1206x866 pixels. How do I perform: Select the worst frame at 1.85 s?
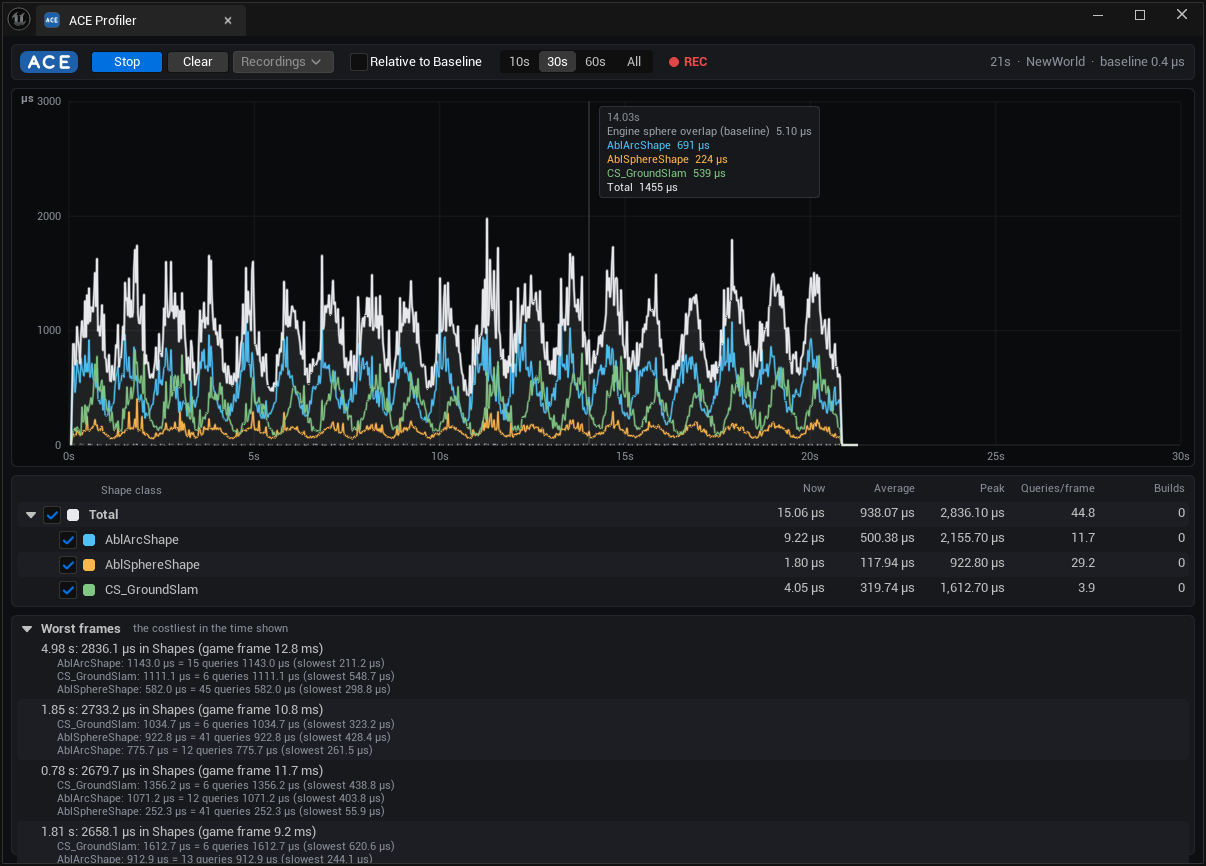click(603, 729)
